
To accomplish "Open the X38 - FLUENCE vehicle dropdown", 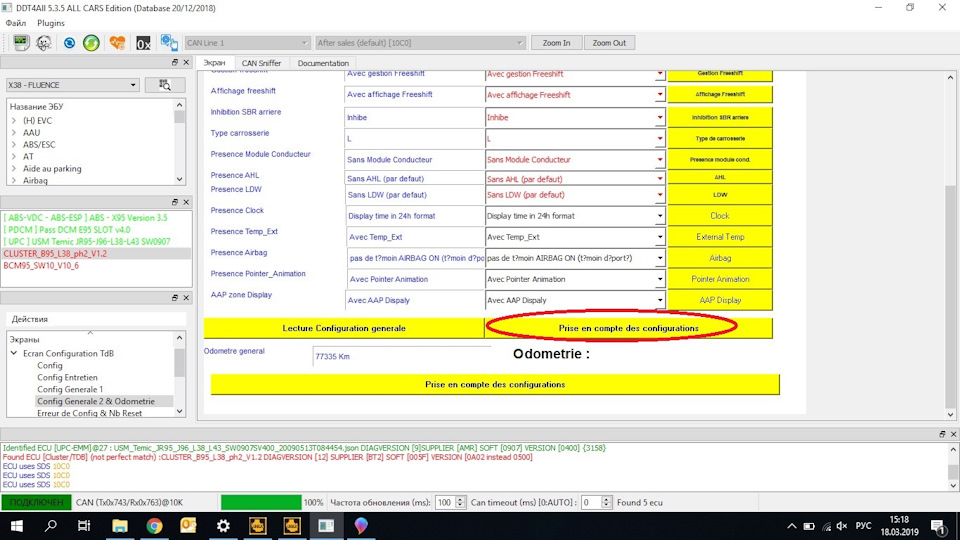I will [131, 85].
